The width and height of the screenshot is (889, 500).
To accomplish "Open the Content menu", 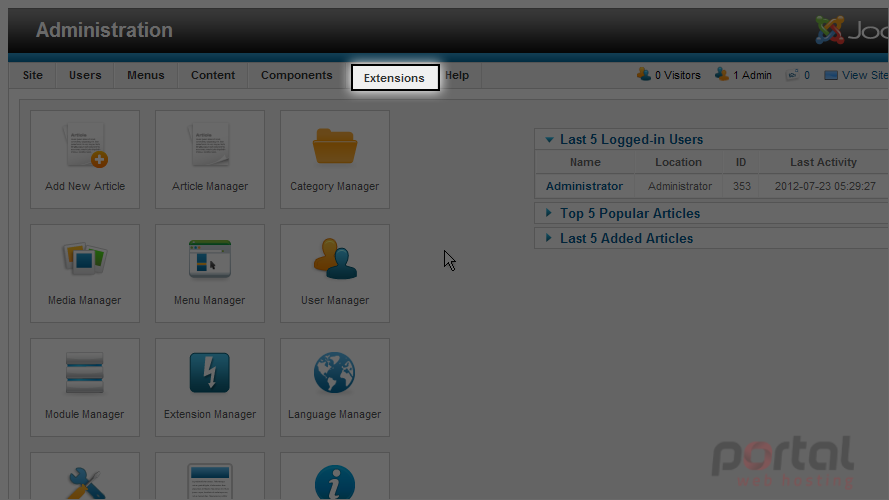I will tap(213, 75).
